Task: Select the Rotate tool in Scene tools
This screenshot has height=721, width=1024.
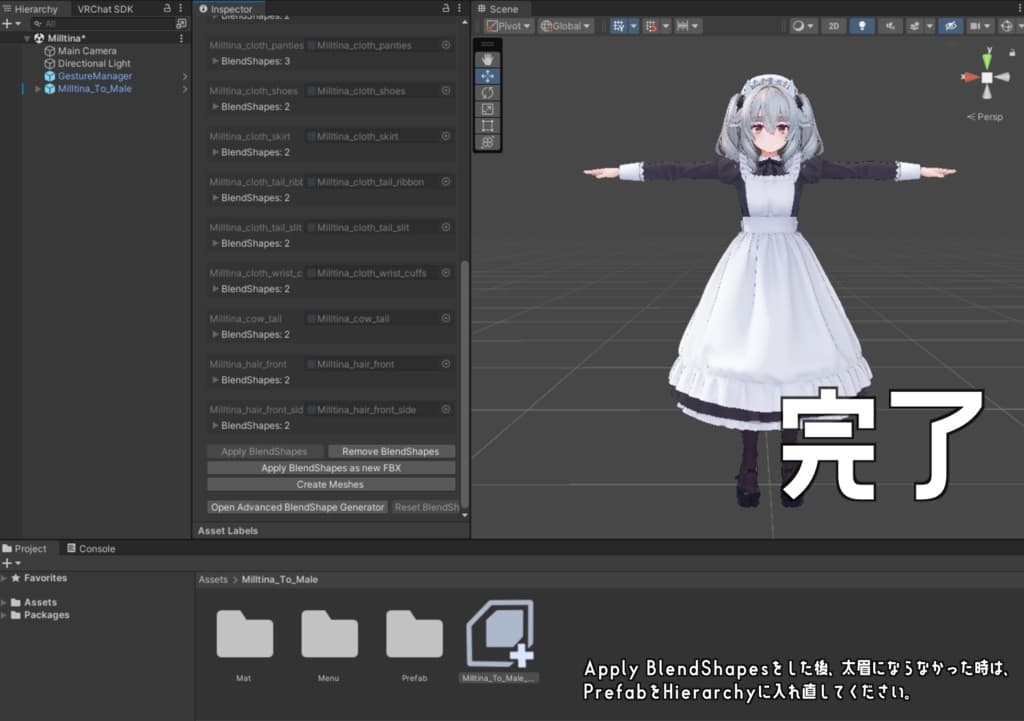Action: (x=487, y=93)
